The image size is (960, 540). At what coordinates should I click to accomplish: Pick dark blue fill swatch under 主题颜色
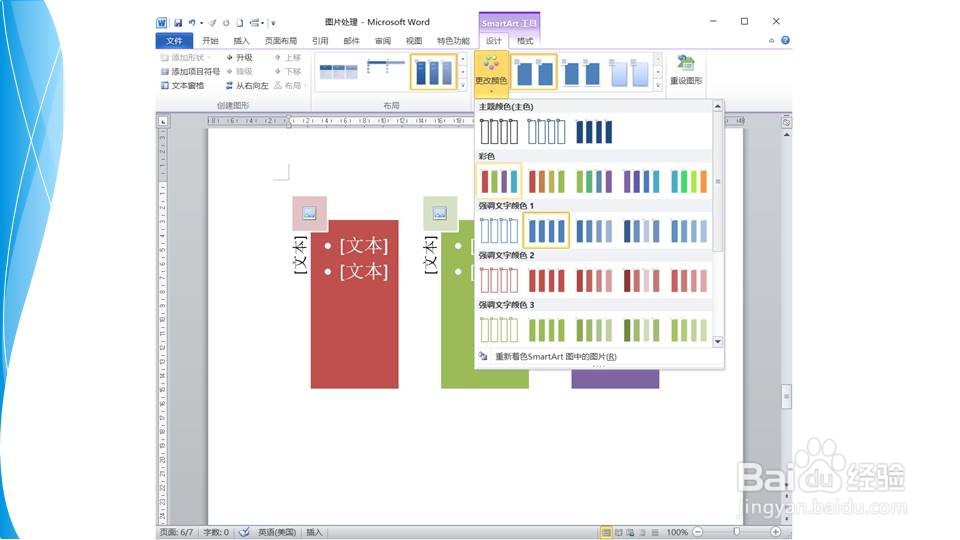[x=594, y=131]
